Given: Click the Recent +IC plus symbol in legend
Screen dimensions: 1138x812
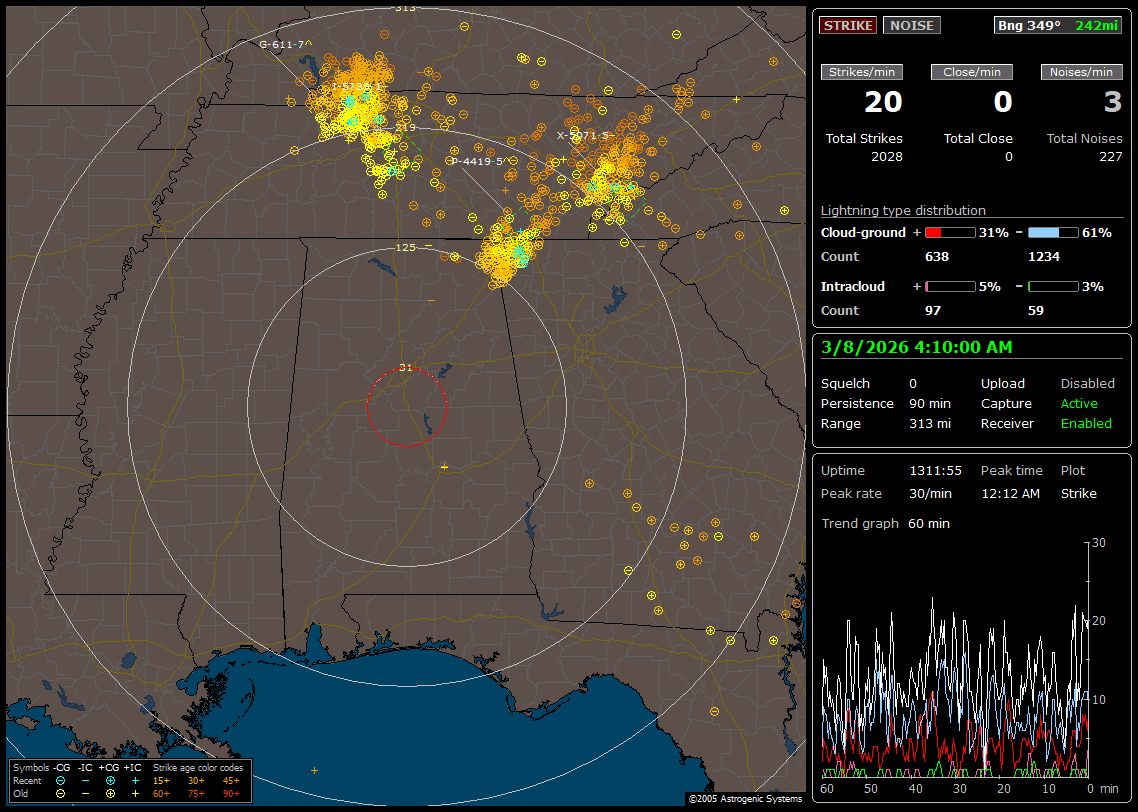Looking at the screenshot, I should (x=135, y=780).
